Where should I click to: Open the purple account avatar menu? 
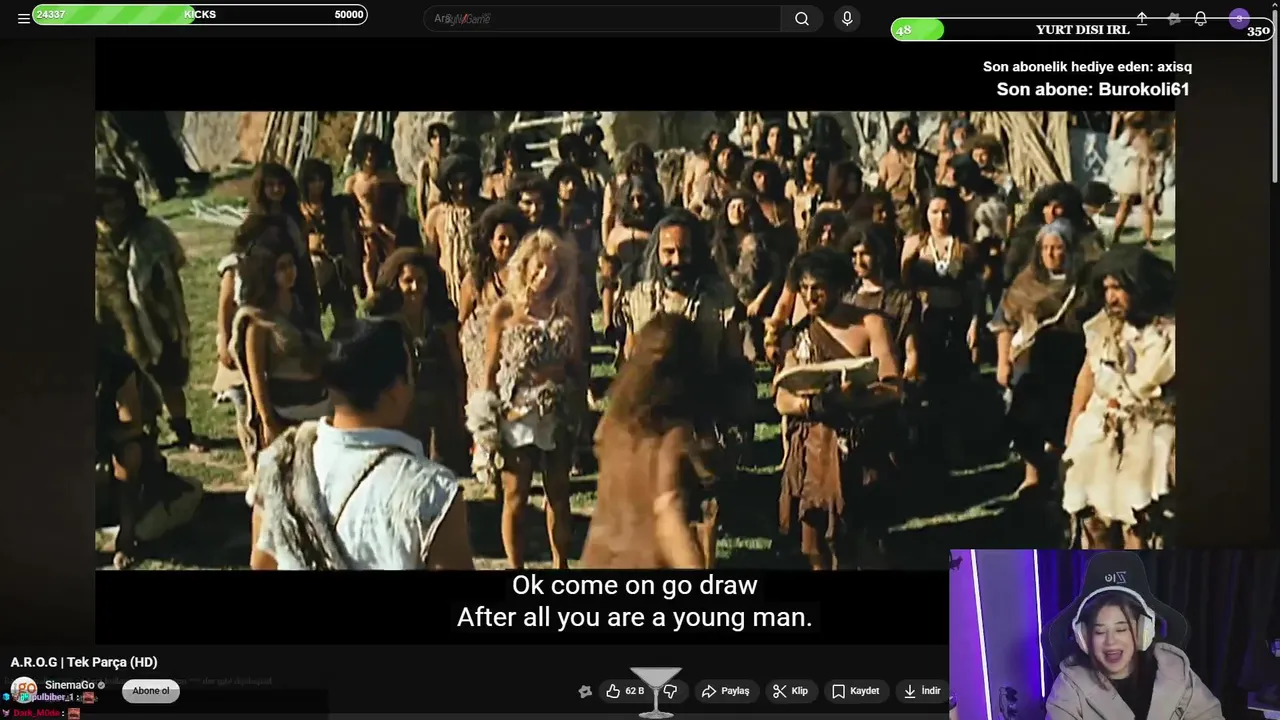pos(1239,19)
